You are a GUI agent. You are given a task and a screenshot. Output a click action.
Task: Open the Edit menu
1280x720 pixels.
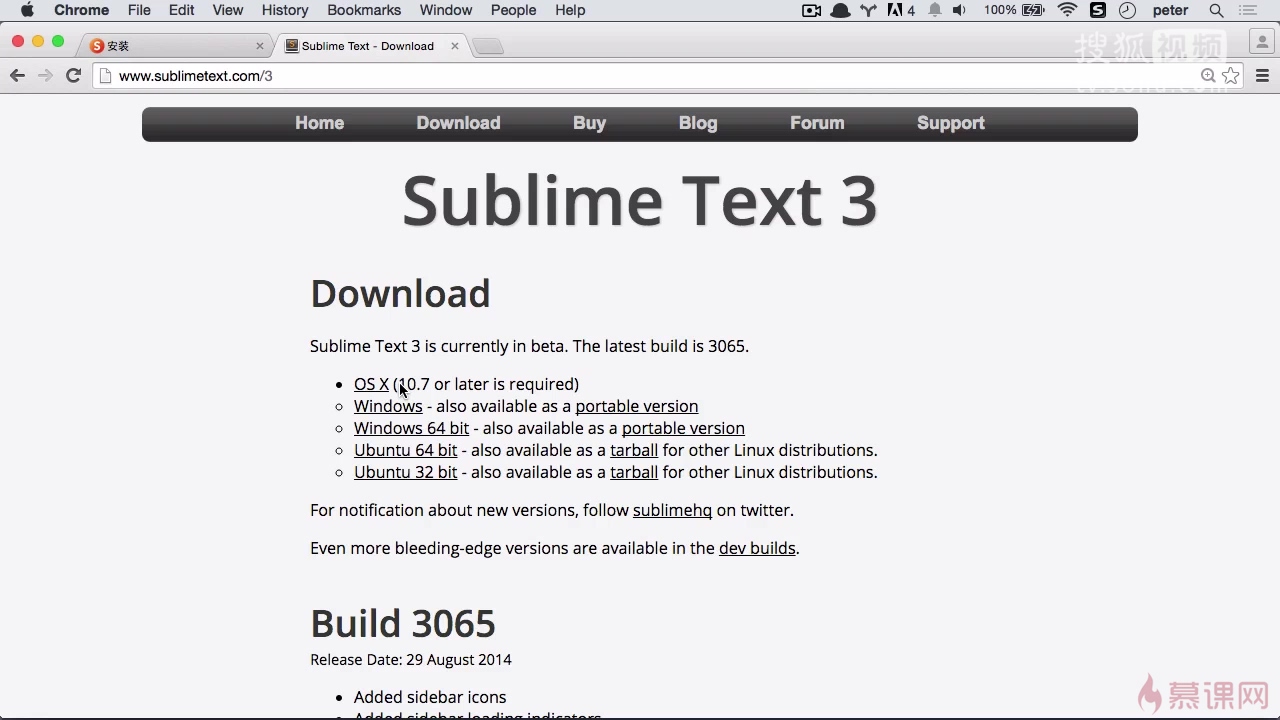click(x=181, y=10)
